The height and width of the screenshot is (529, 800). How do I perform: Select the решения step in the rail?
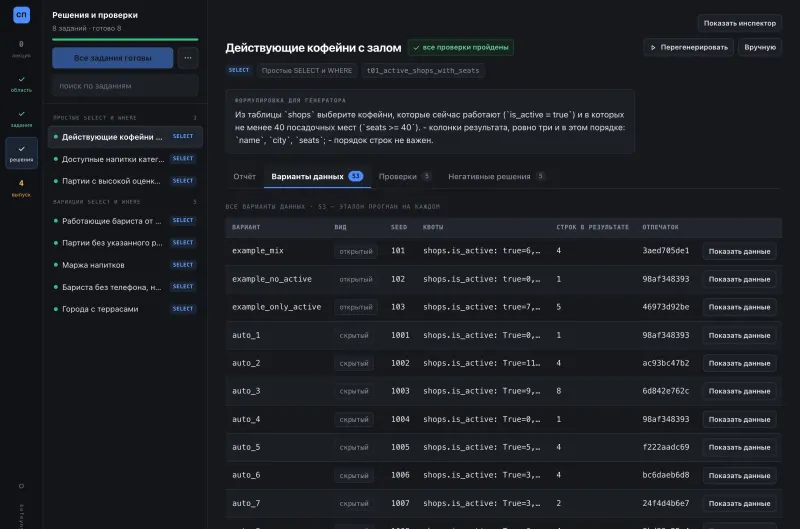click(21, 153)
